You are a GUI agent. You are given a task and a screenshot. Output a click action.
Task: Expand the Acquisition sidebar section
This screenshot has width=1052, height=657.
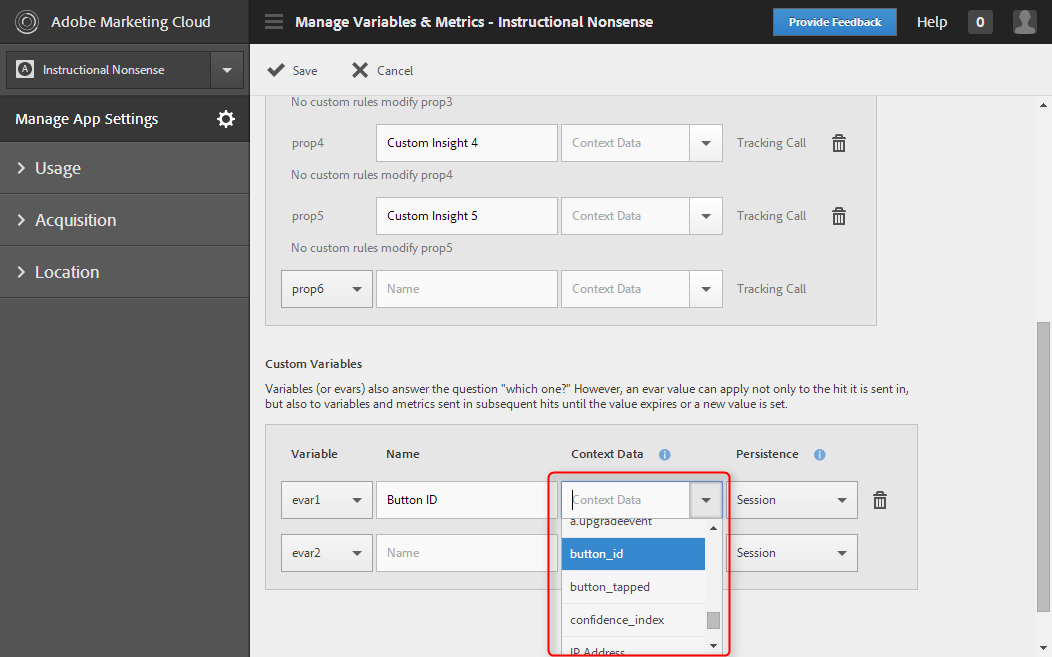(75, 220)
